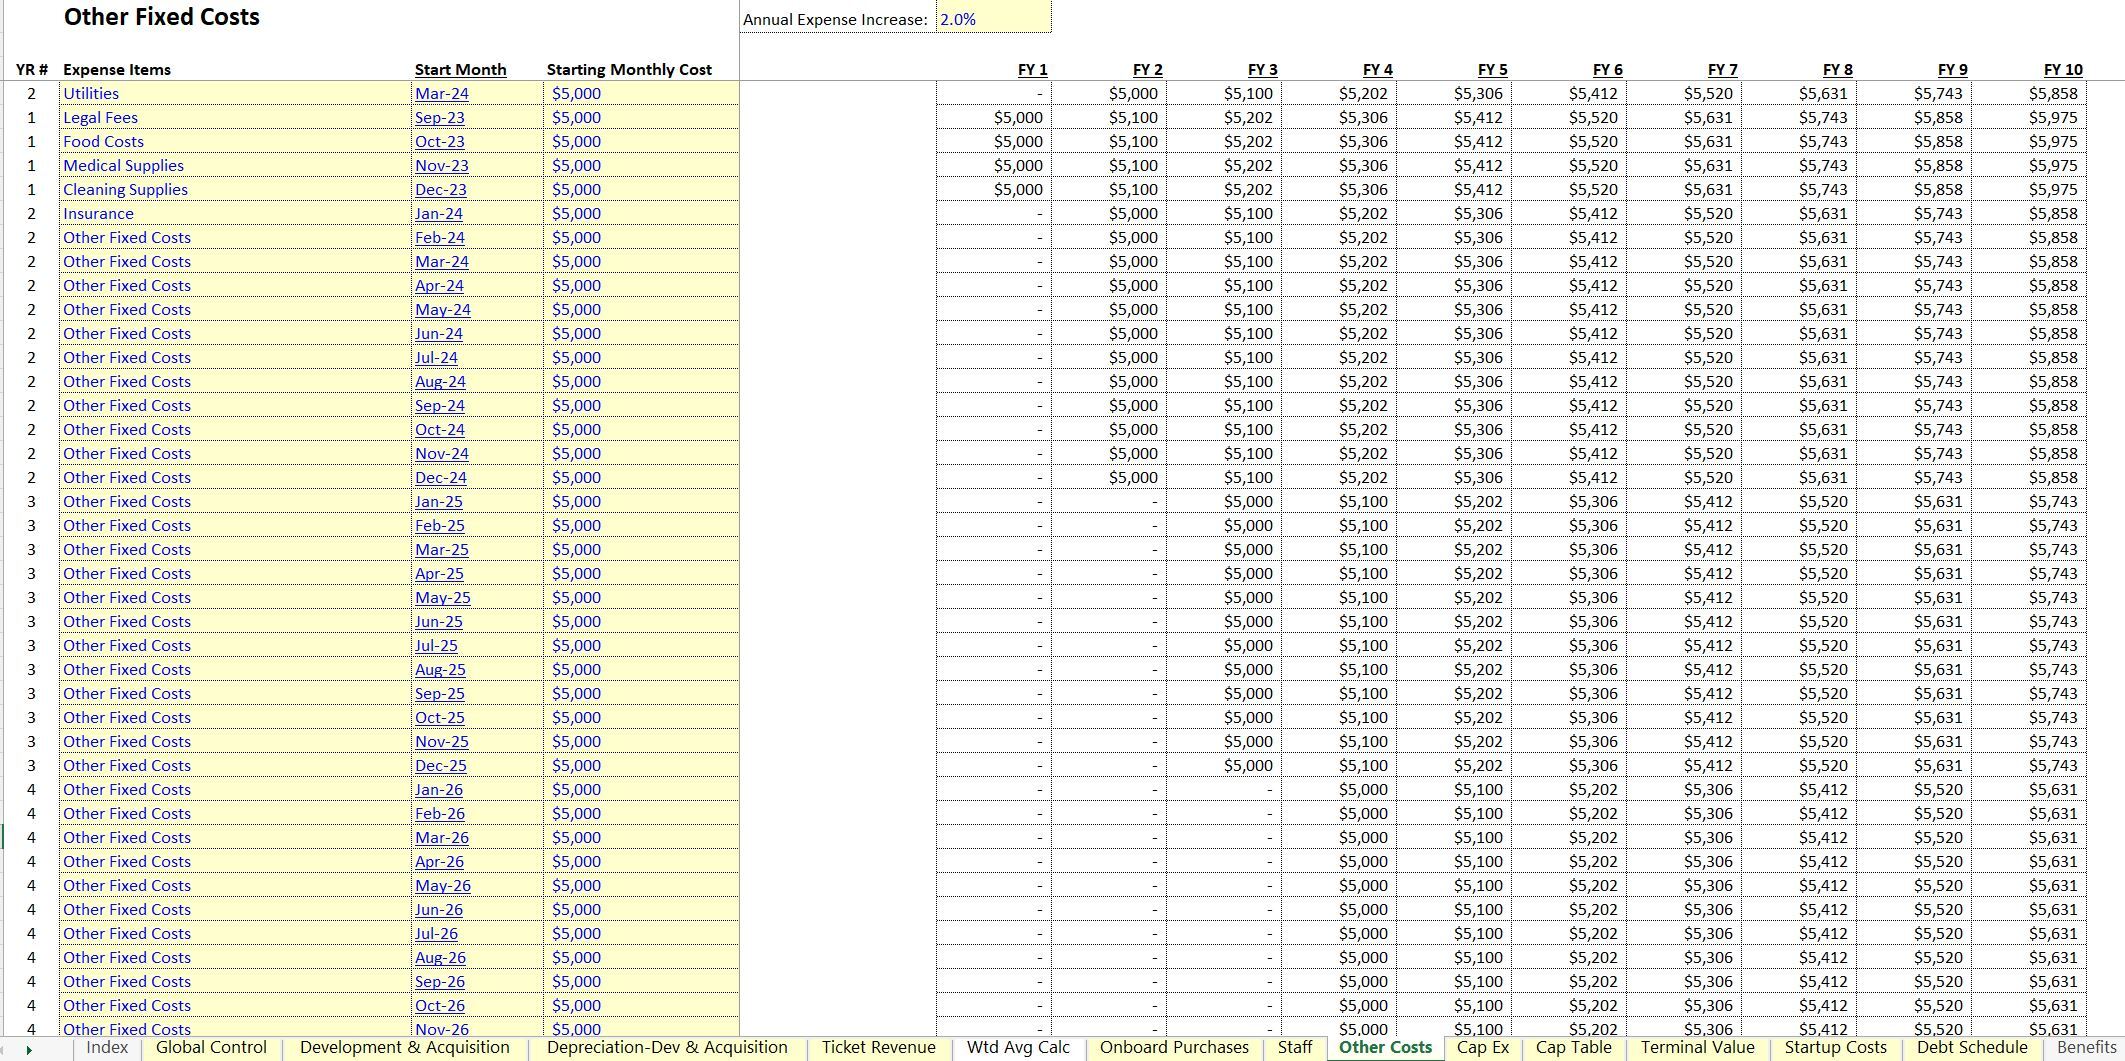2125x1061 pixels.
Task: Select the Food Costs expense item
Action: [235, 141]
